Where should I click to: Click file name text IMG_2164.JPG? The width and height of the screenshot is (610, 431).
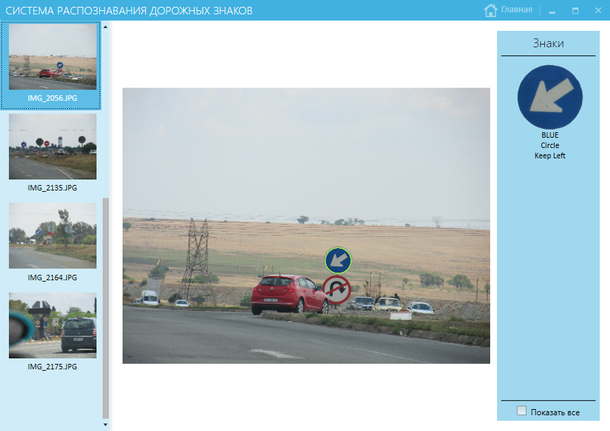(x=52, y=277)
